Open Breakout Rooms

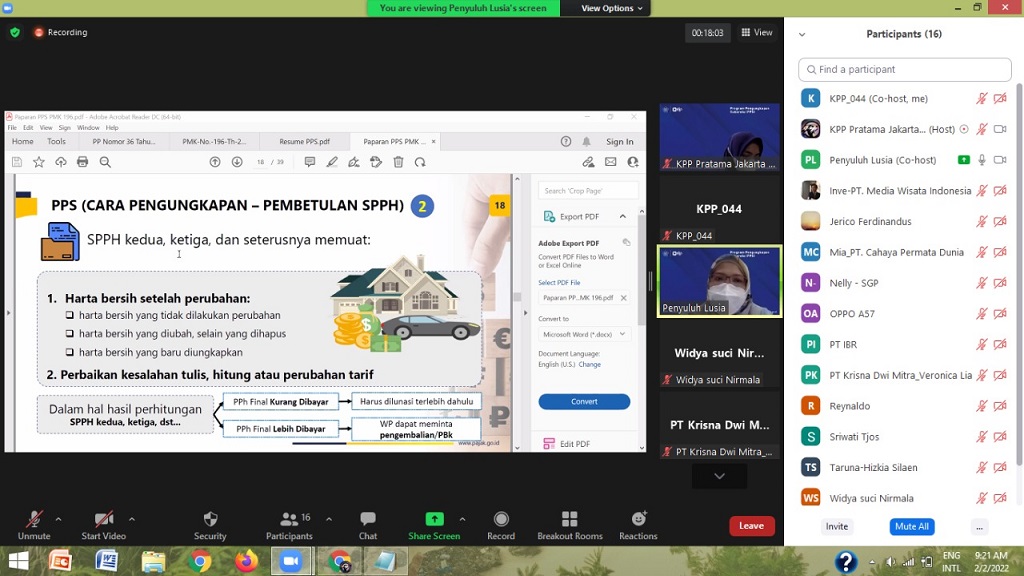click(569, 519)
